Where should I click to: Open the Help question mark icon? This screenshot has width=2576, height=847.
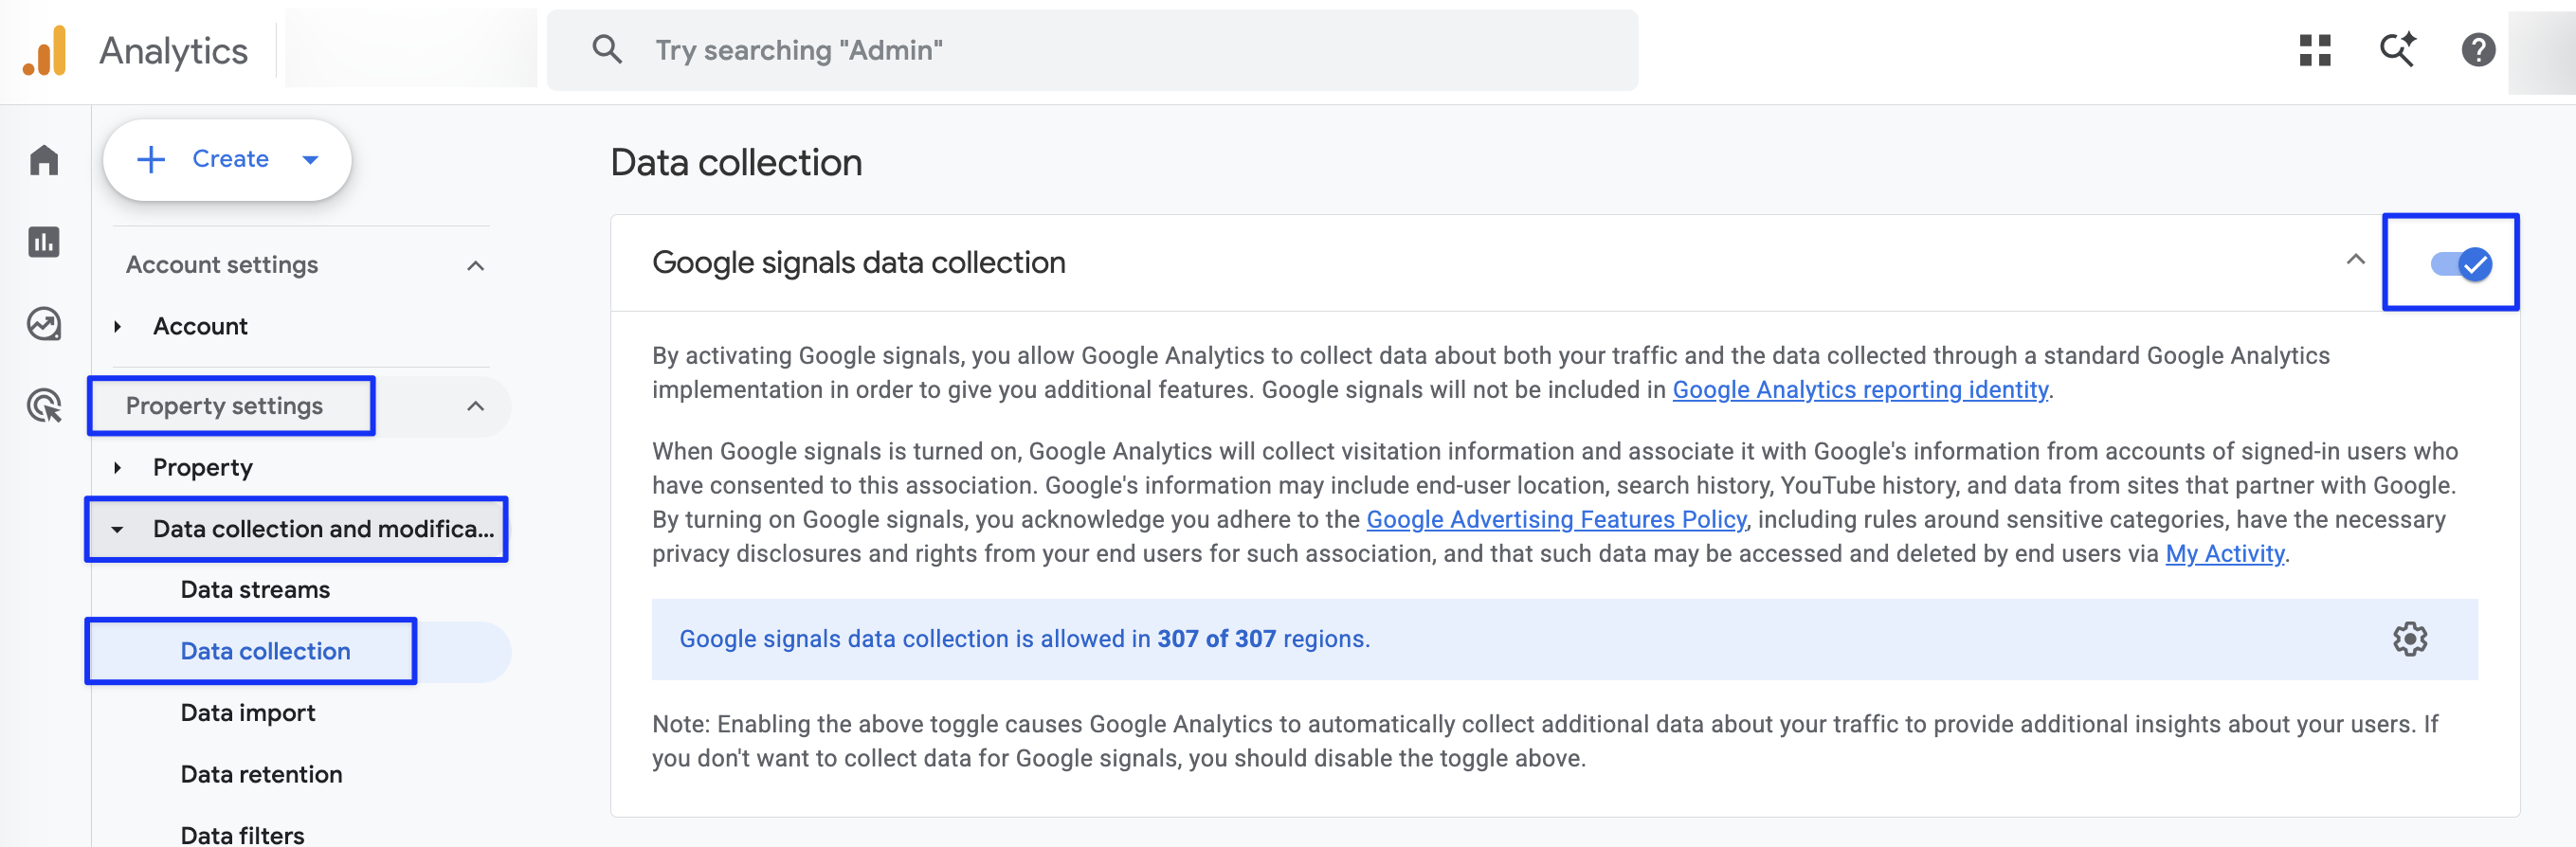point(2478,50)
